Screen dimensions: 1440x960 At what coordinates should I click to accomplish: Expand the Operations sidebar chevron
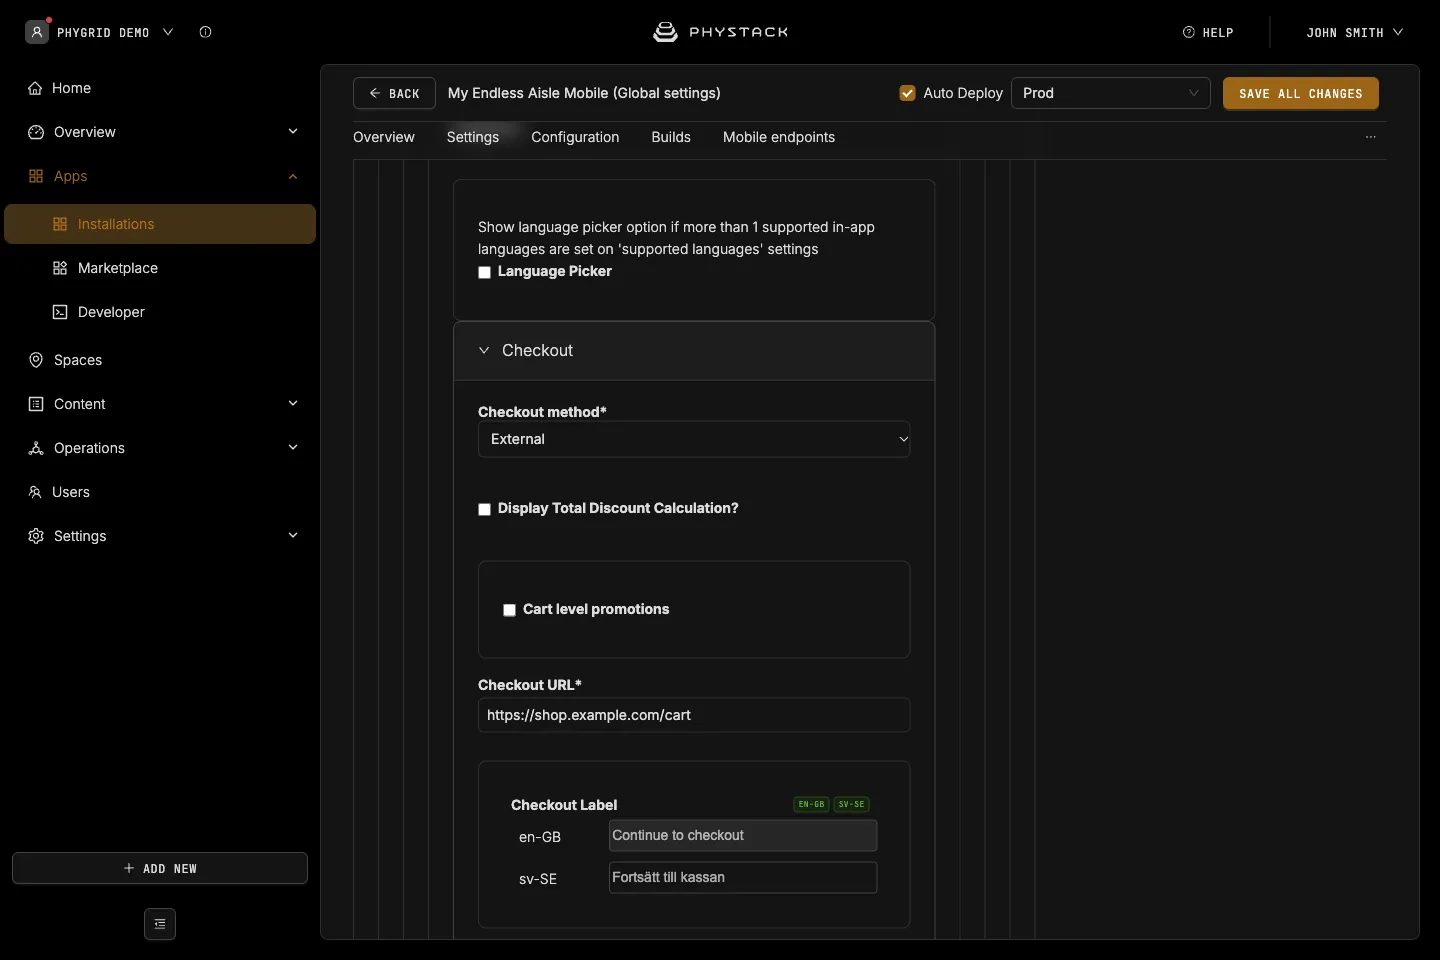[x=293, y=448]
